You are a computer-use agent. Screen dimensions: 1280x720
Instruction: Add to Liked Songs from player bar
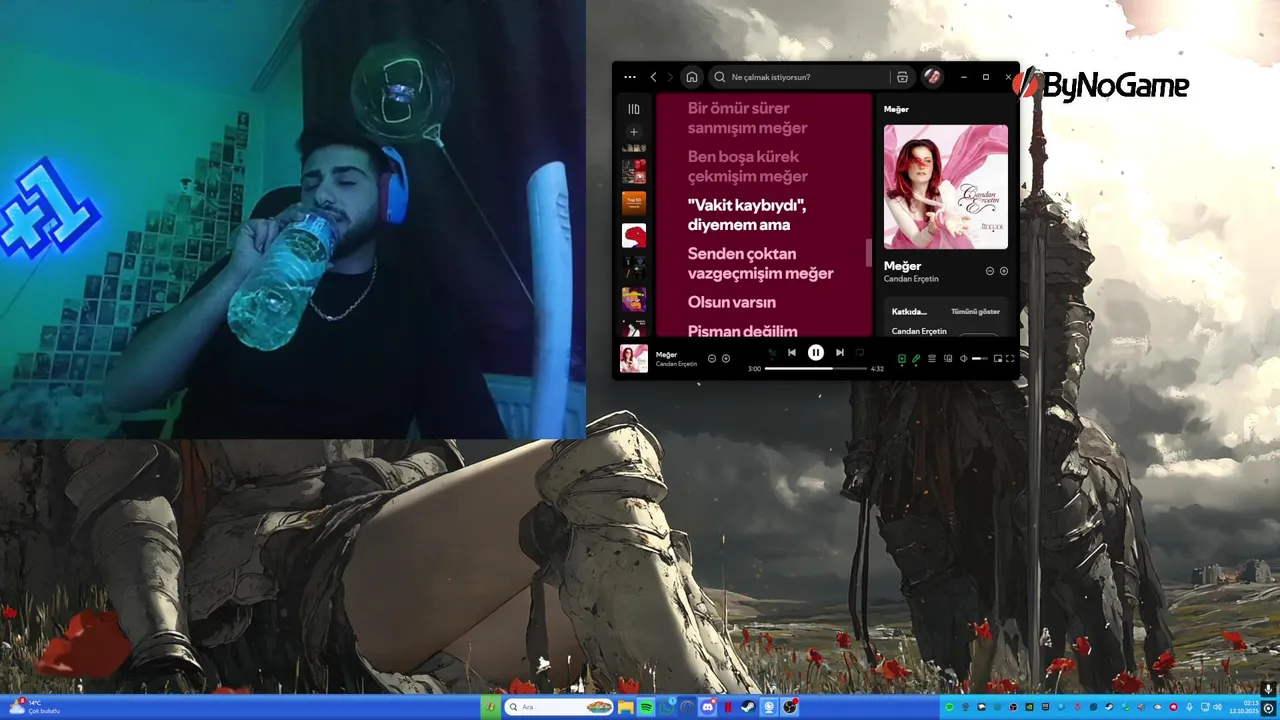[x=726, y=358]
